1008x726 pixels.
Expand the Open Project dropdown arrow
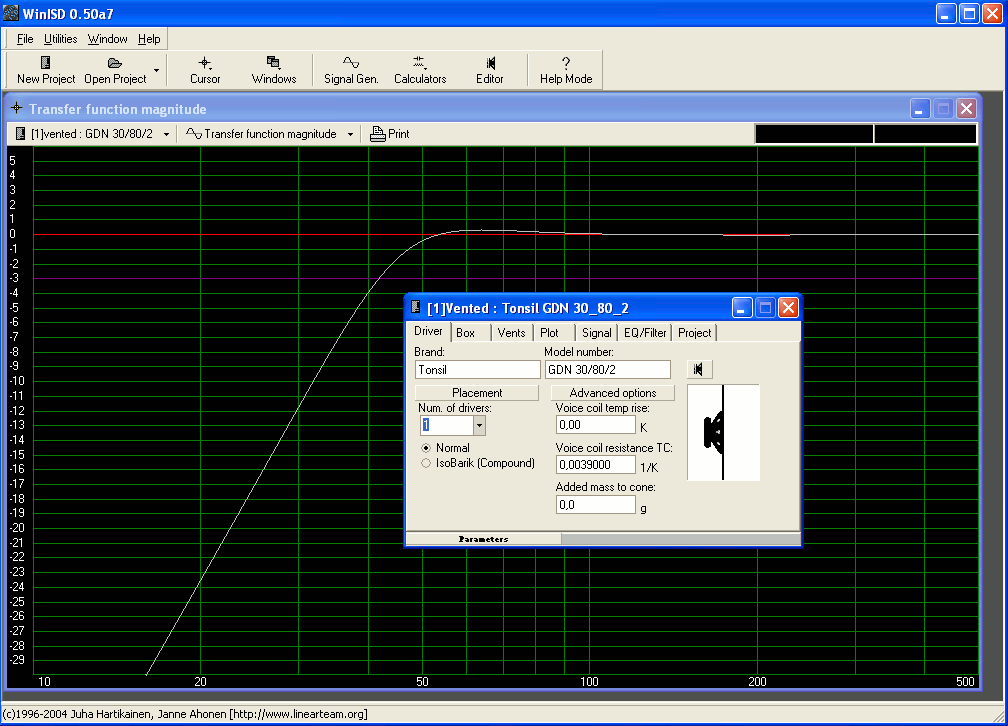(156, 71)
